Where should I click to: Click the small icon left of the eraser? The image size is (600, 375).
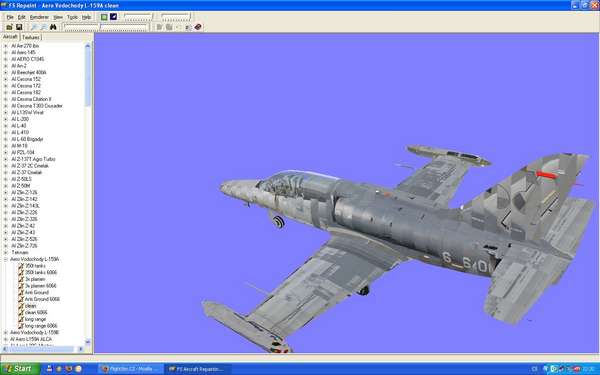(x=188, y=27)
